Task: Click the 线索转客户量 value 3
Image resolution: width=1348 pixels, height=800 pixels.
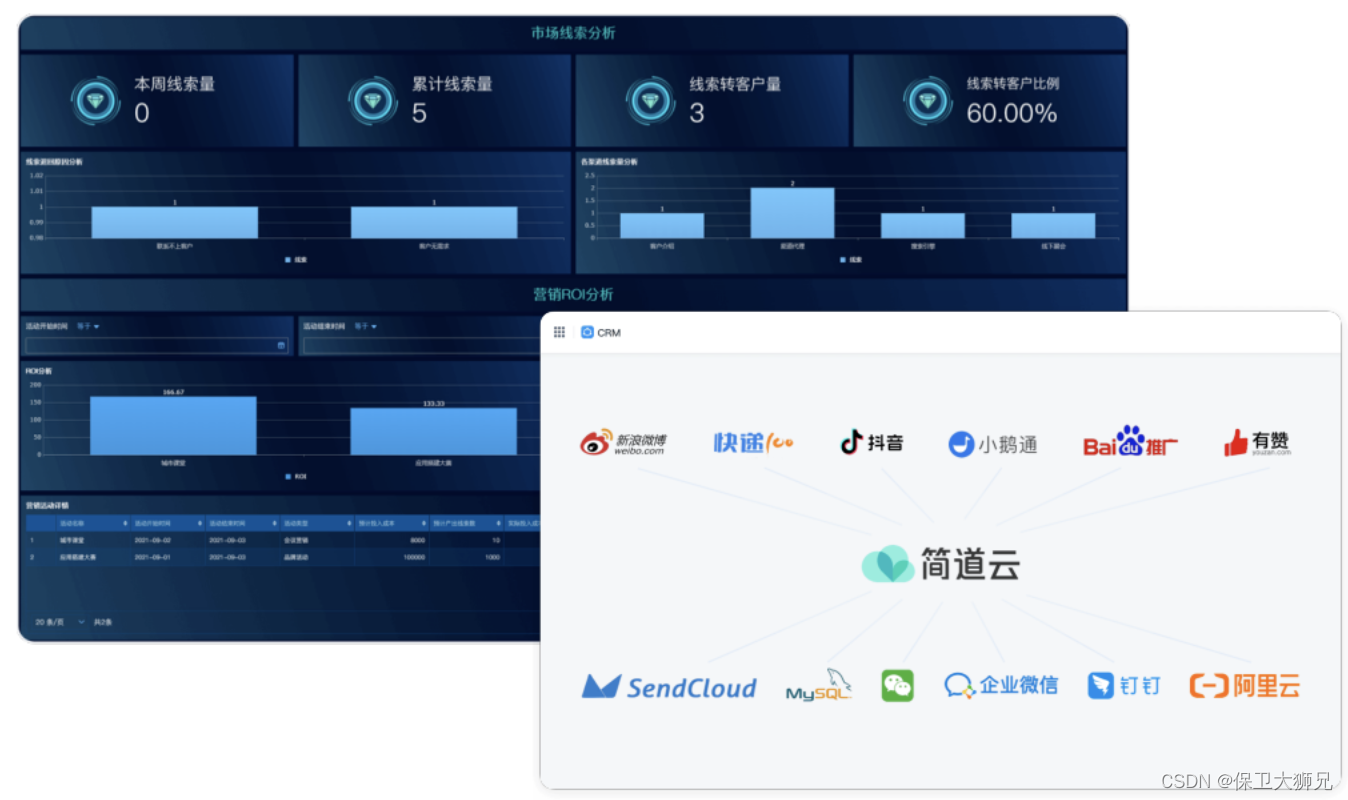Action: (x=697, y=114)
